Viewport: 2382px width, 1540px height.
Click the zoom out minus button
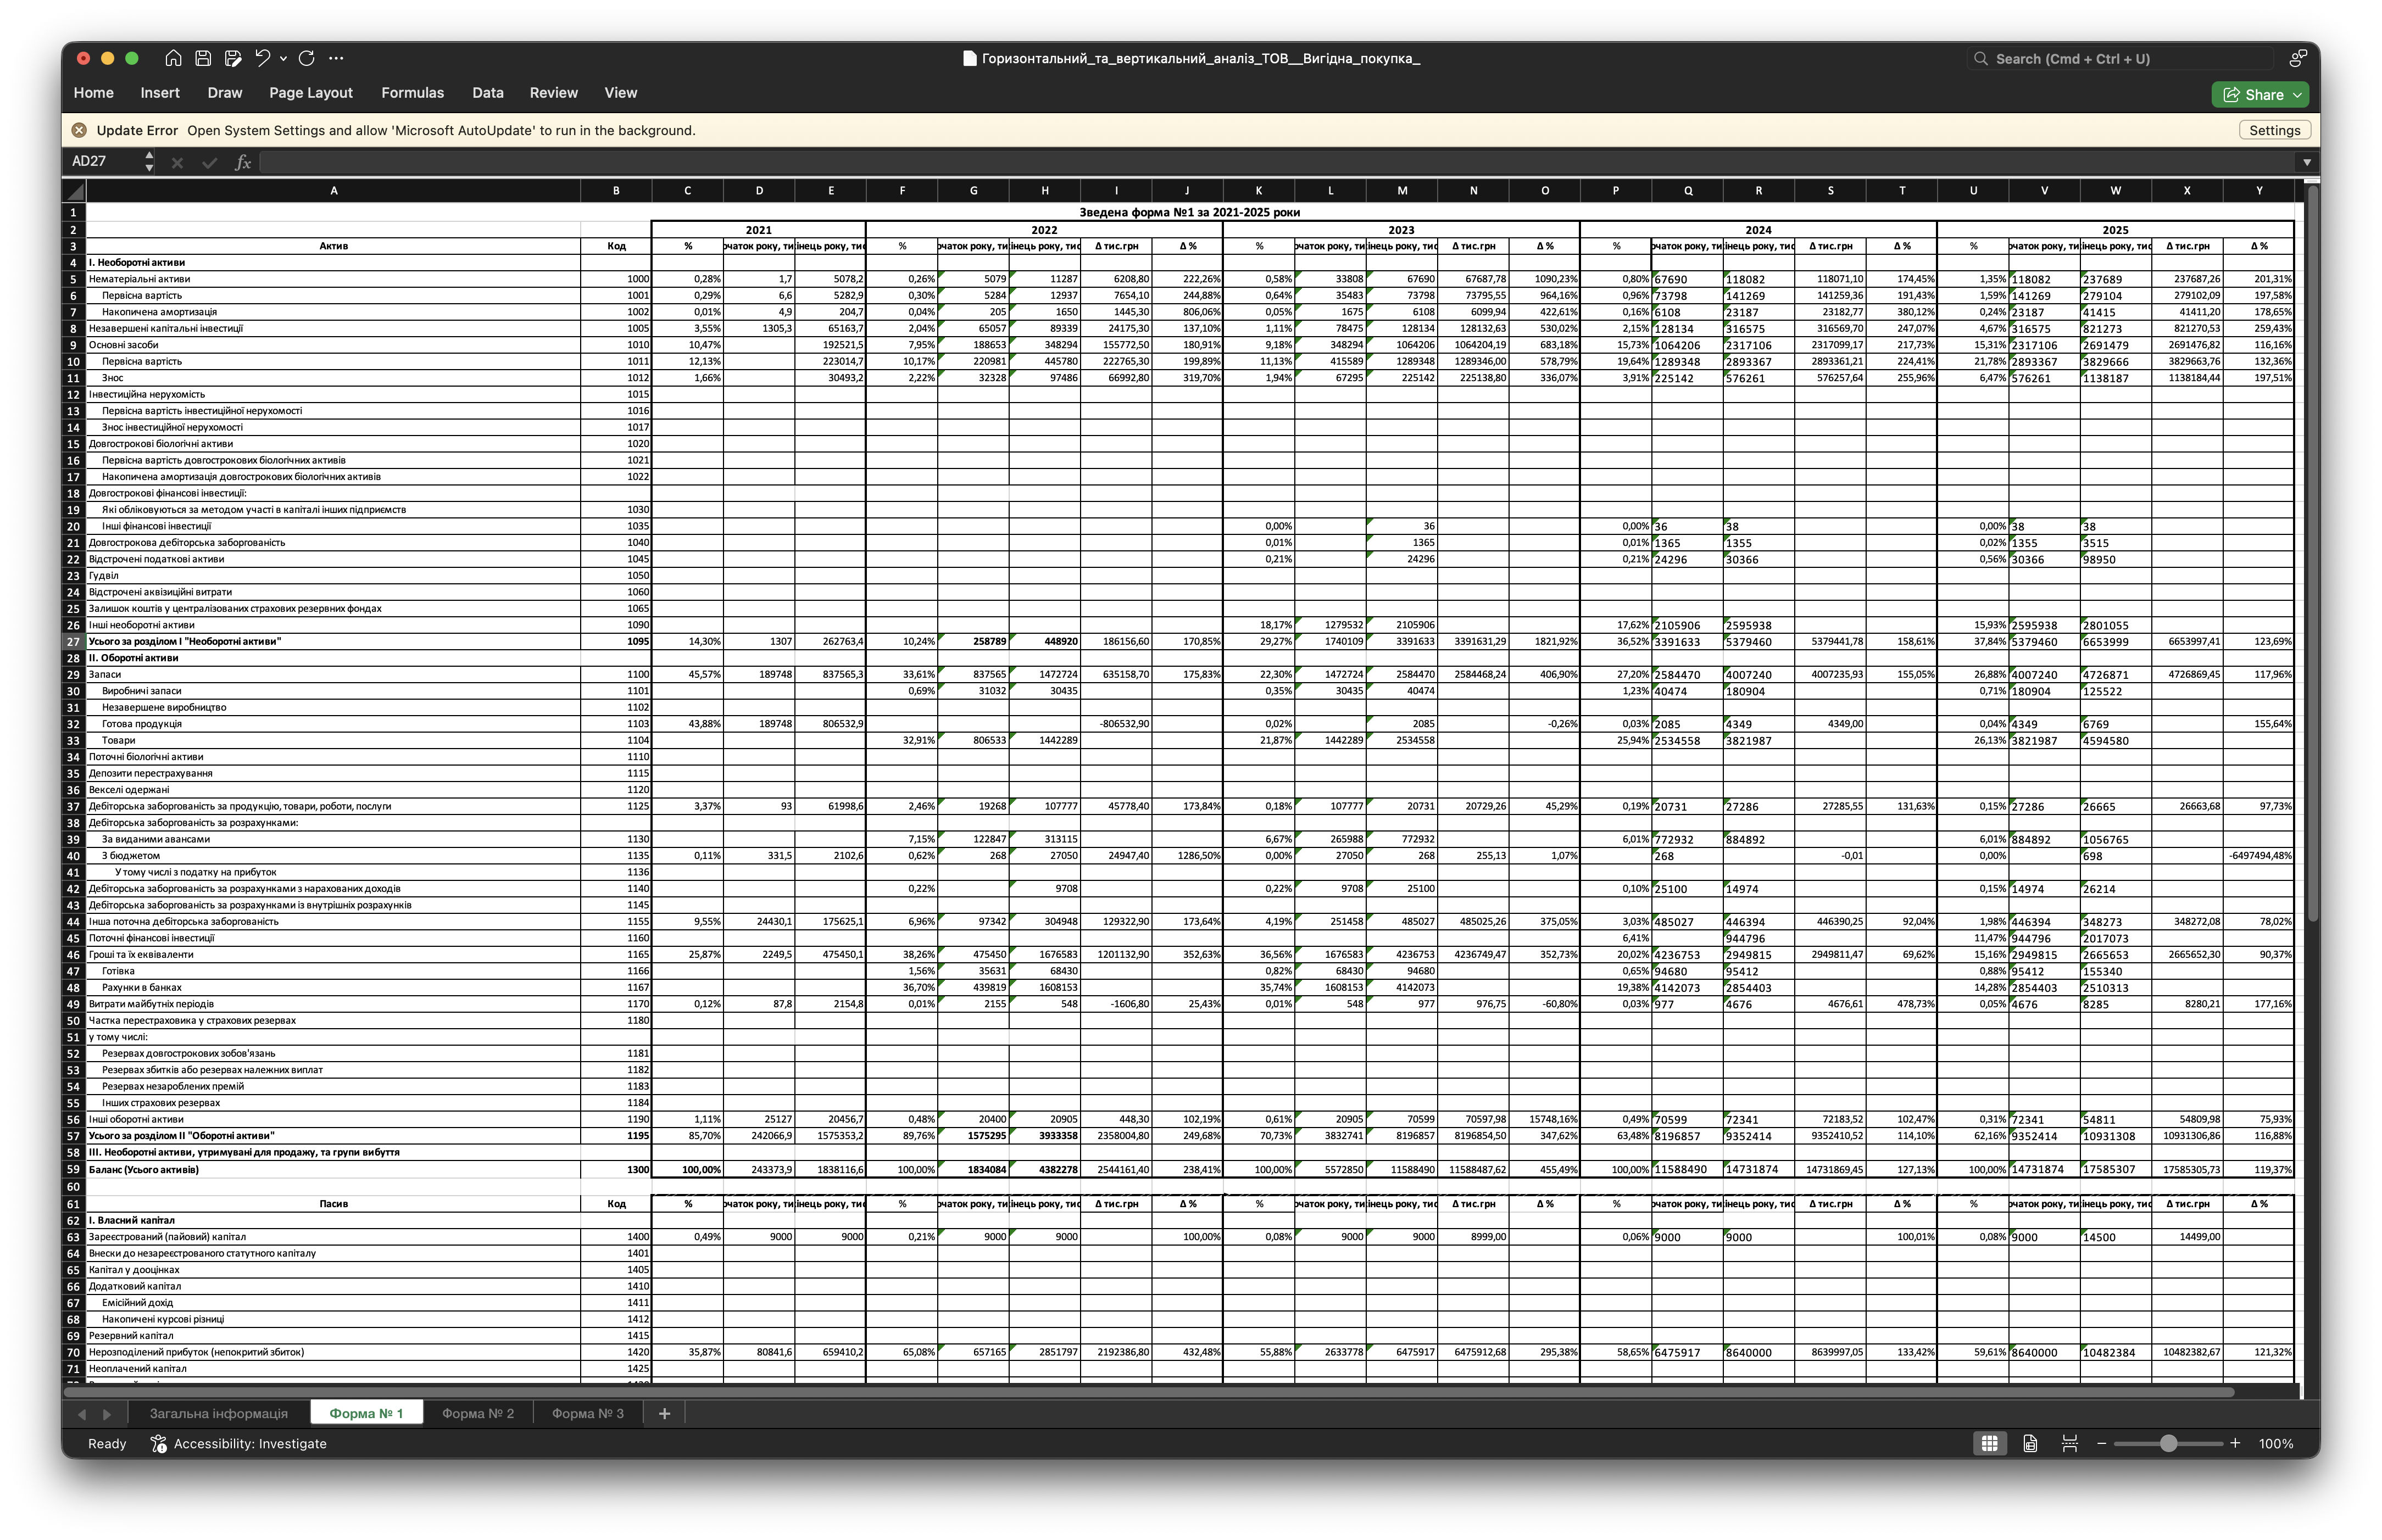pyautogui.click(x=2101, y=1443)
